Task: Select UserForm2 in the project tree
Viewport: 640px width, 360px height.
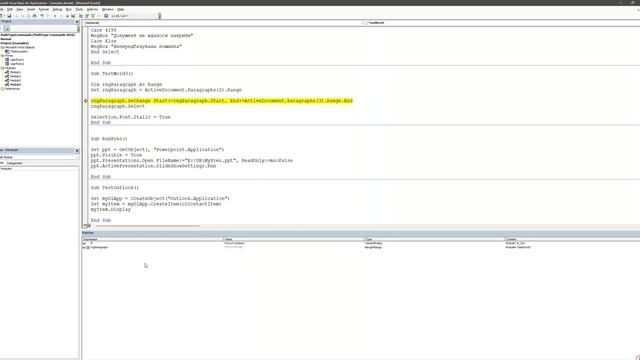Action: point(17,64)
